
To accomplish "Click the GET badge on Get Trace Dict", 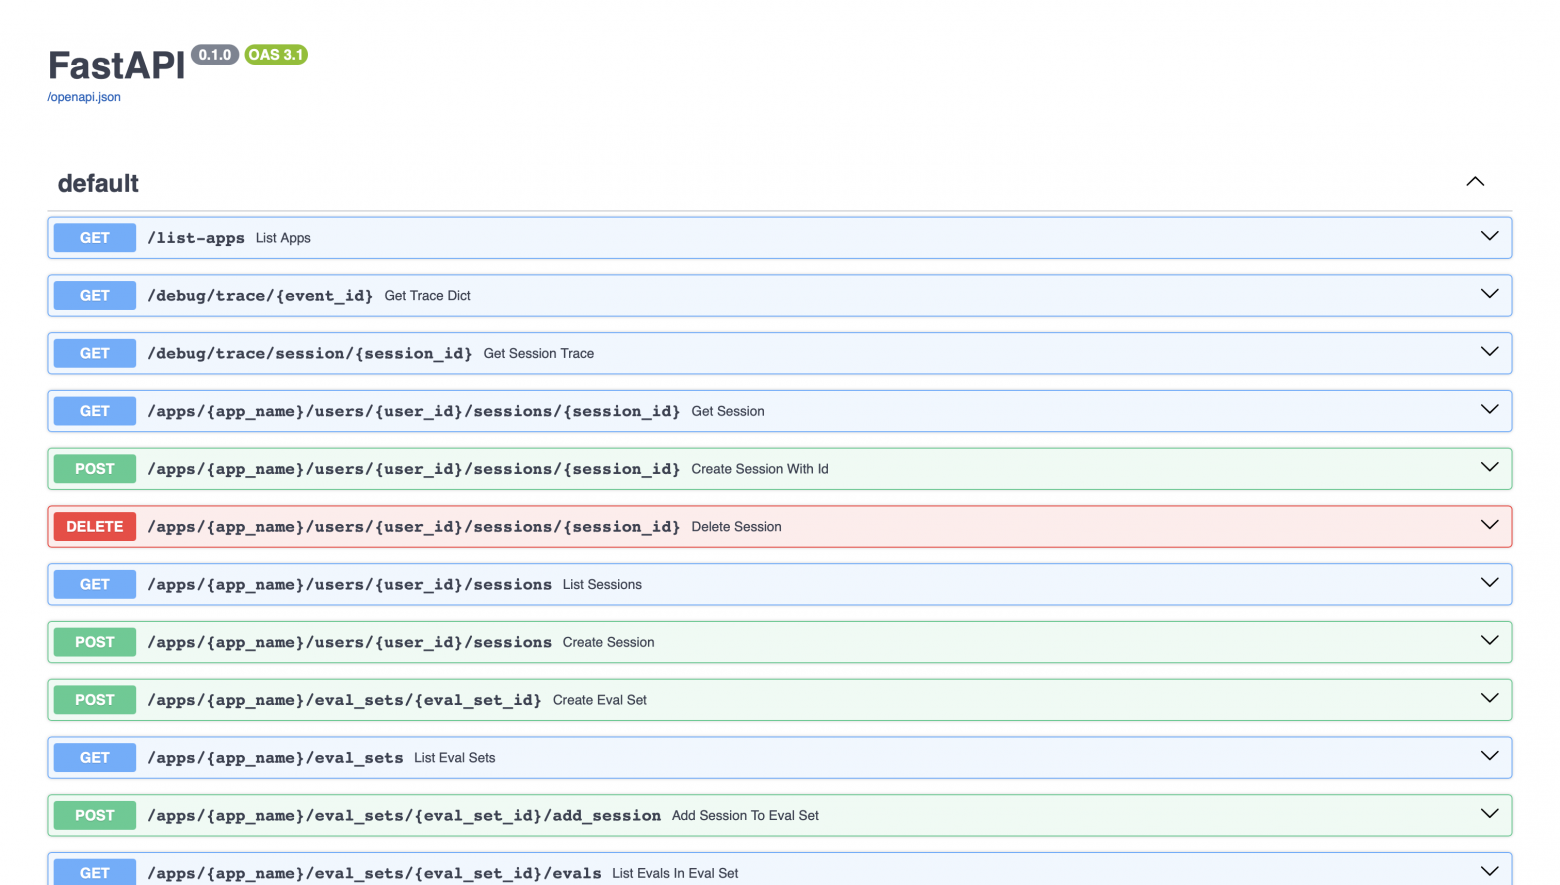I will [x=93, y=295].
